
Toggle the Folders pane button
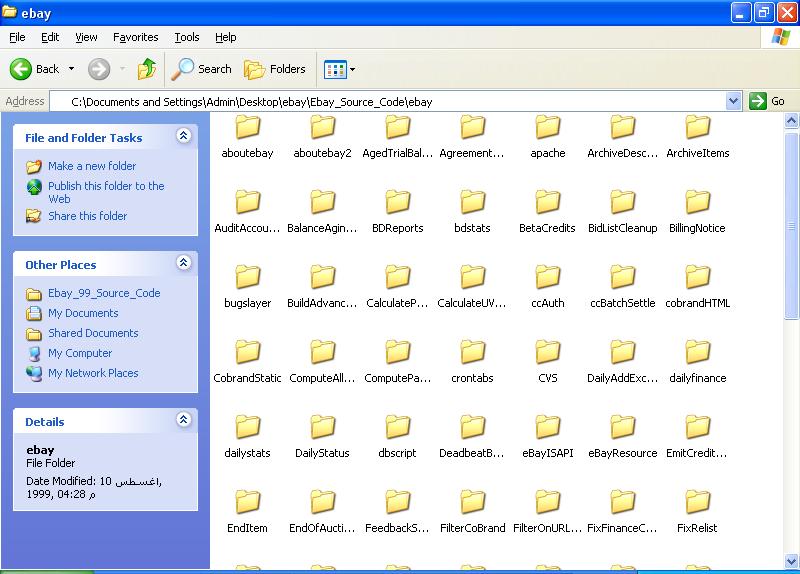point(275,69)
